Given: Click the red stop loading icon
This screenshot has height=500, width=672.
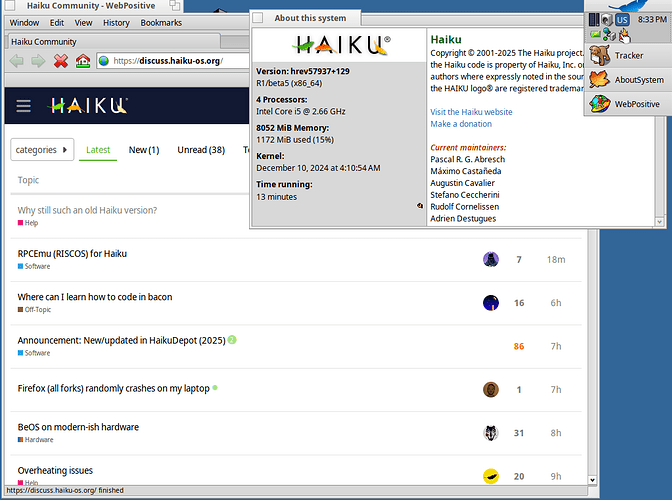Looking at the screenshot, I should (x=61, y=61).
